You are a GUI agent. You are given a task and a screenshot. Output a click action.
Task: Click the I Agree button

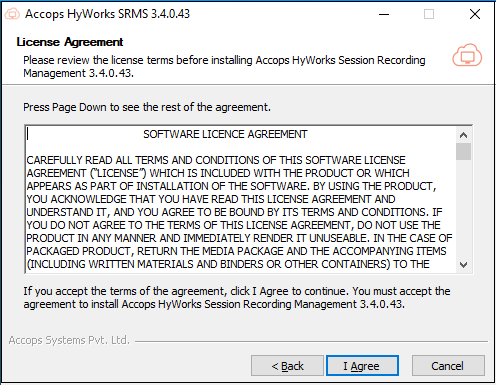tap(362, 366)
